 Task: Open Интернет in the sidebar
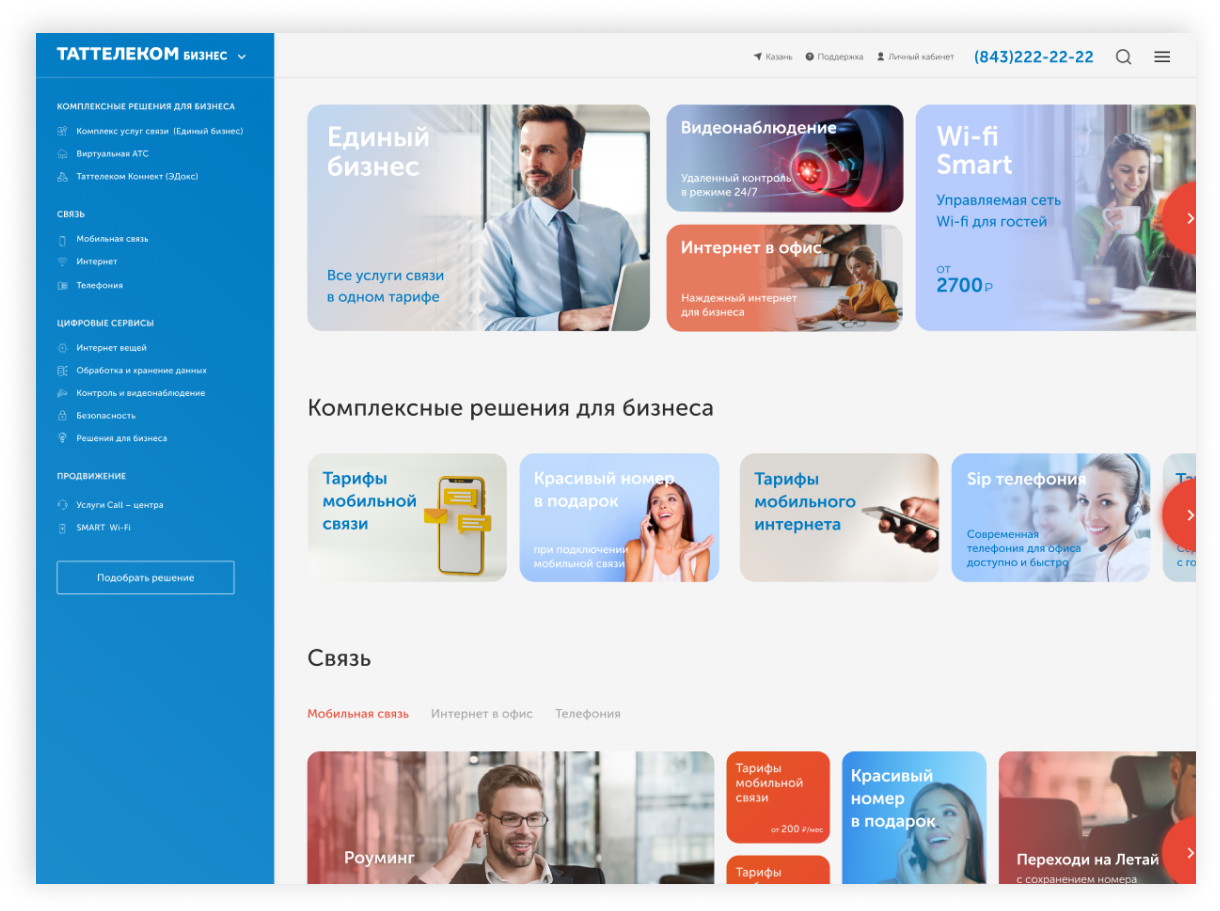(x=97, y=262)
